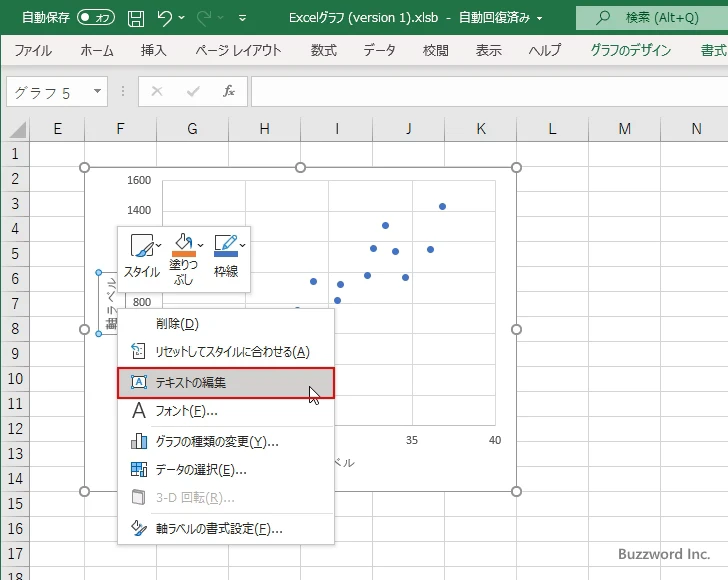Select column L header
The height and width of the screenshot is (580, 728).
click(x=552, y=129)
